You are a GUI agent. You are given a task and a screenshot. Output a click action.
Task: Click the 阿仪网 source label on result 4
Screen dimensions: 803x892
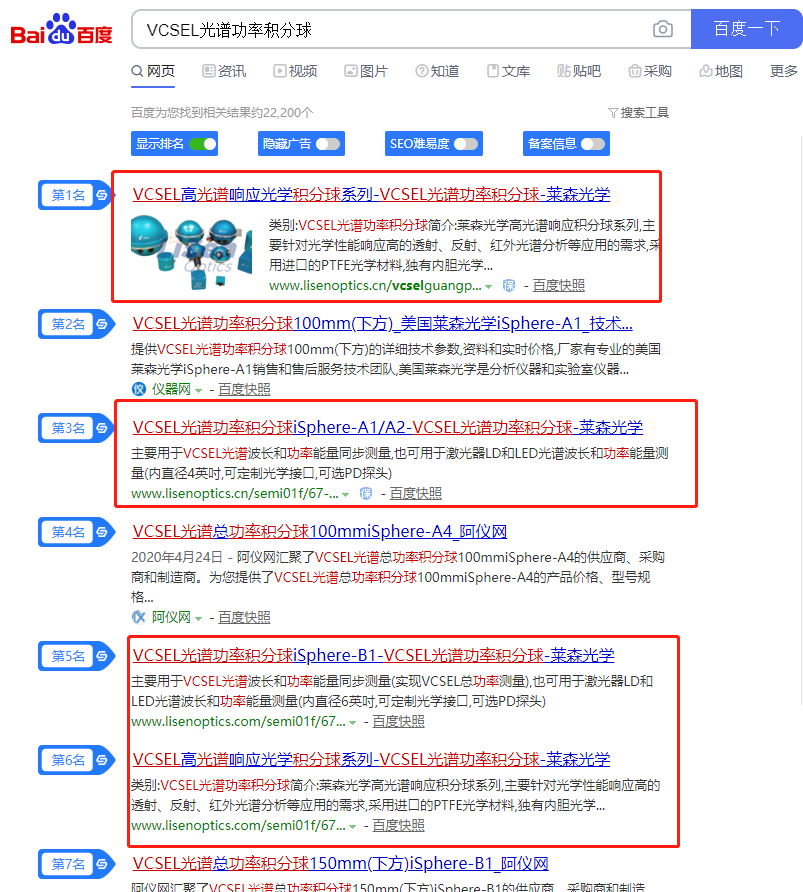[x=171, y=617]
